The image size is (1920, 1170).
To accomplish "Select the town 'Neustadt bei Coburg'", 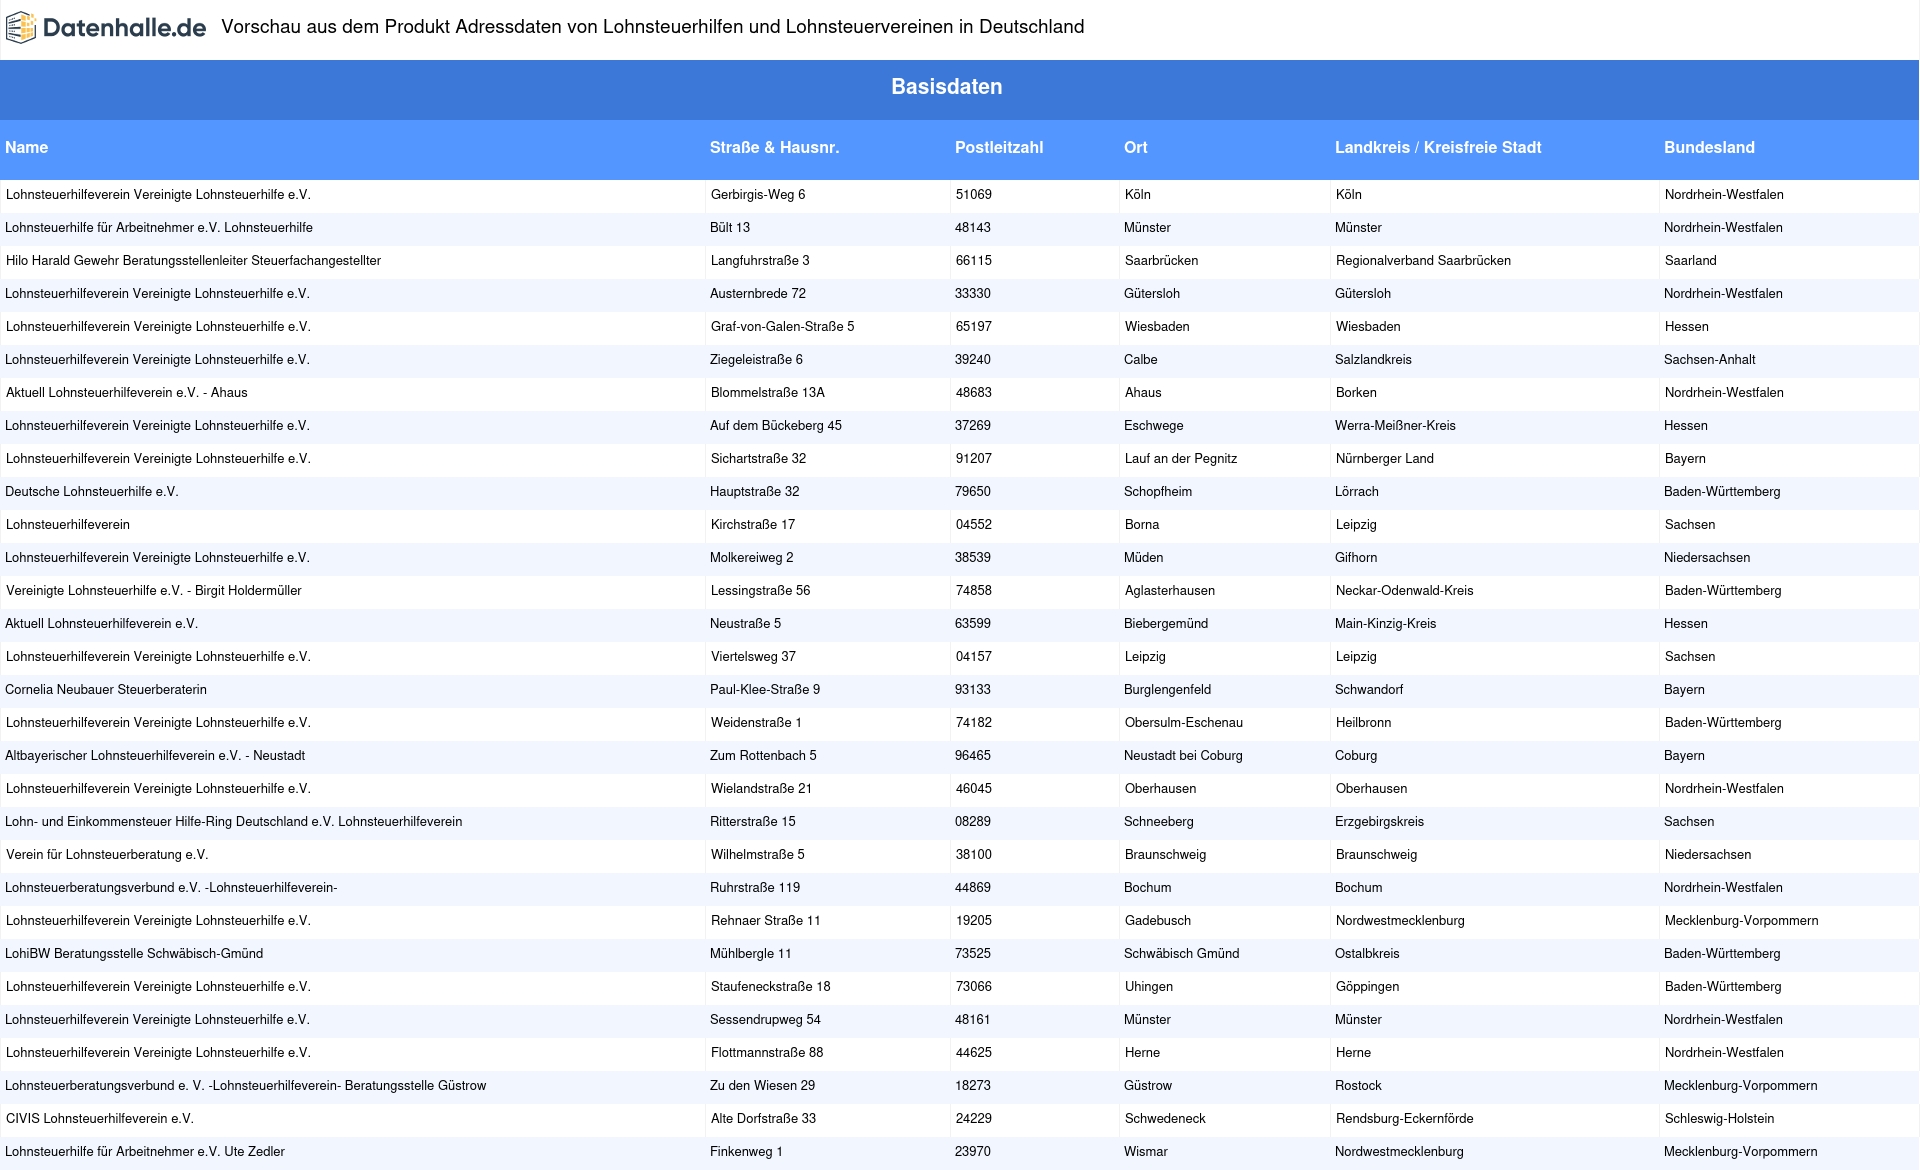I will (x=1183, y=755).
